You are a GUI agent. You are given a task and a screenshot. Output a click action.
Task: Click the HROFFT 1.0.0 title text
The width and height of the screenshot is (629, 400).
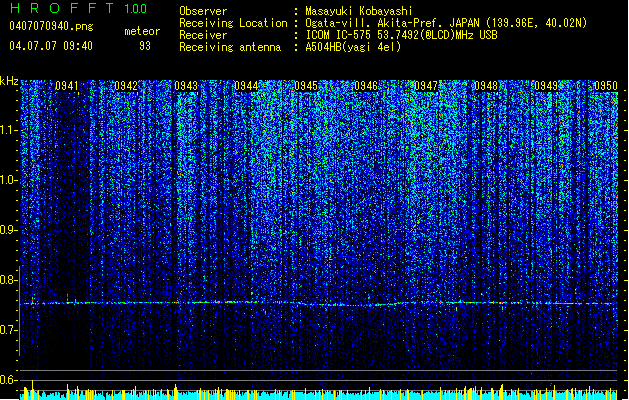[79, 8]
